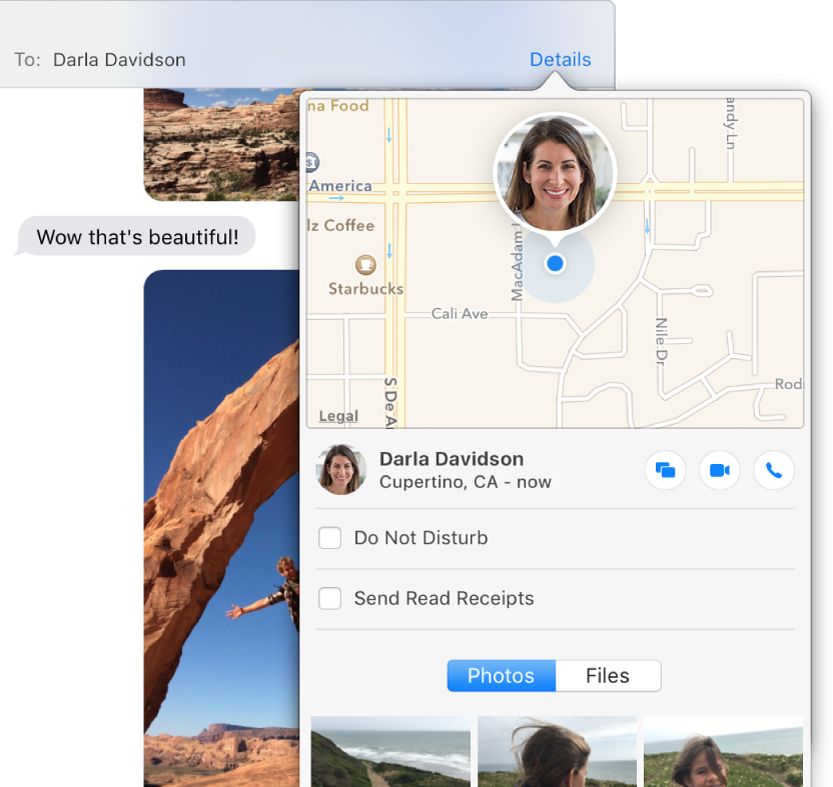Enable Send Read Receipts checkbox
The image size is (833, 787).
tap(330, 599)
